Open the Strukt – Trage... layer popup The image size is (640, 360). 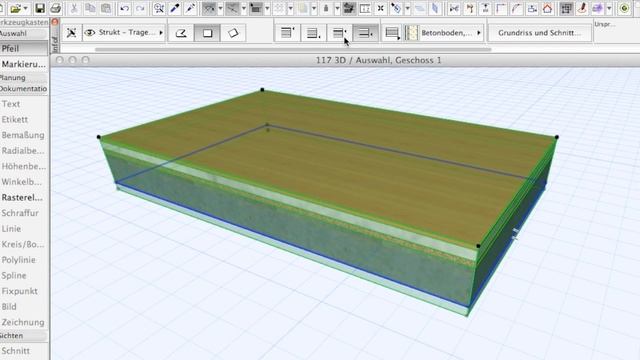(x=124, y=33)
